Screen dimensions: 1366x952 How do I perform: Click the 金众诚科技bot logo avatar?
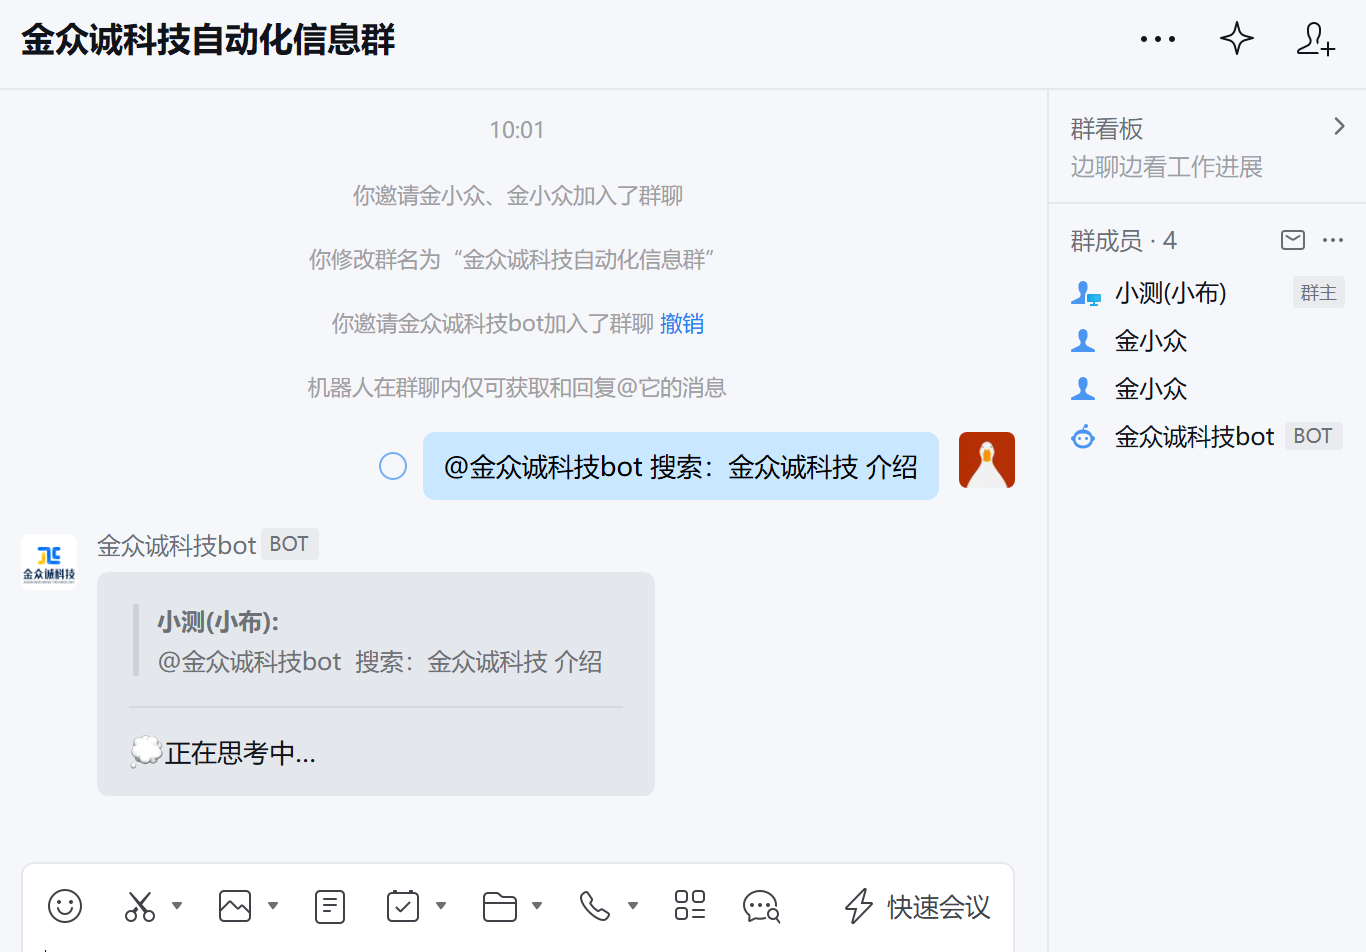pyautogui.click(x=49, y=562)
